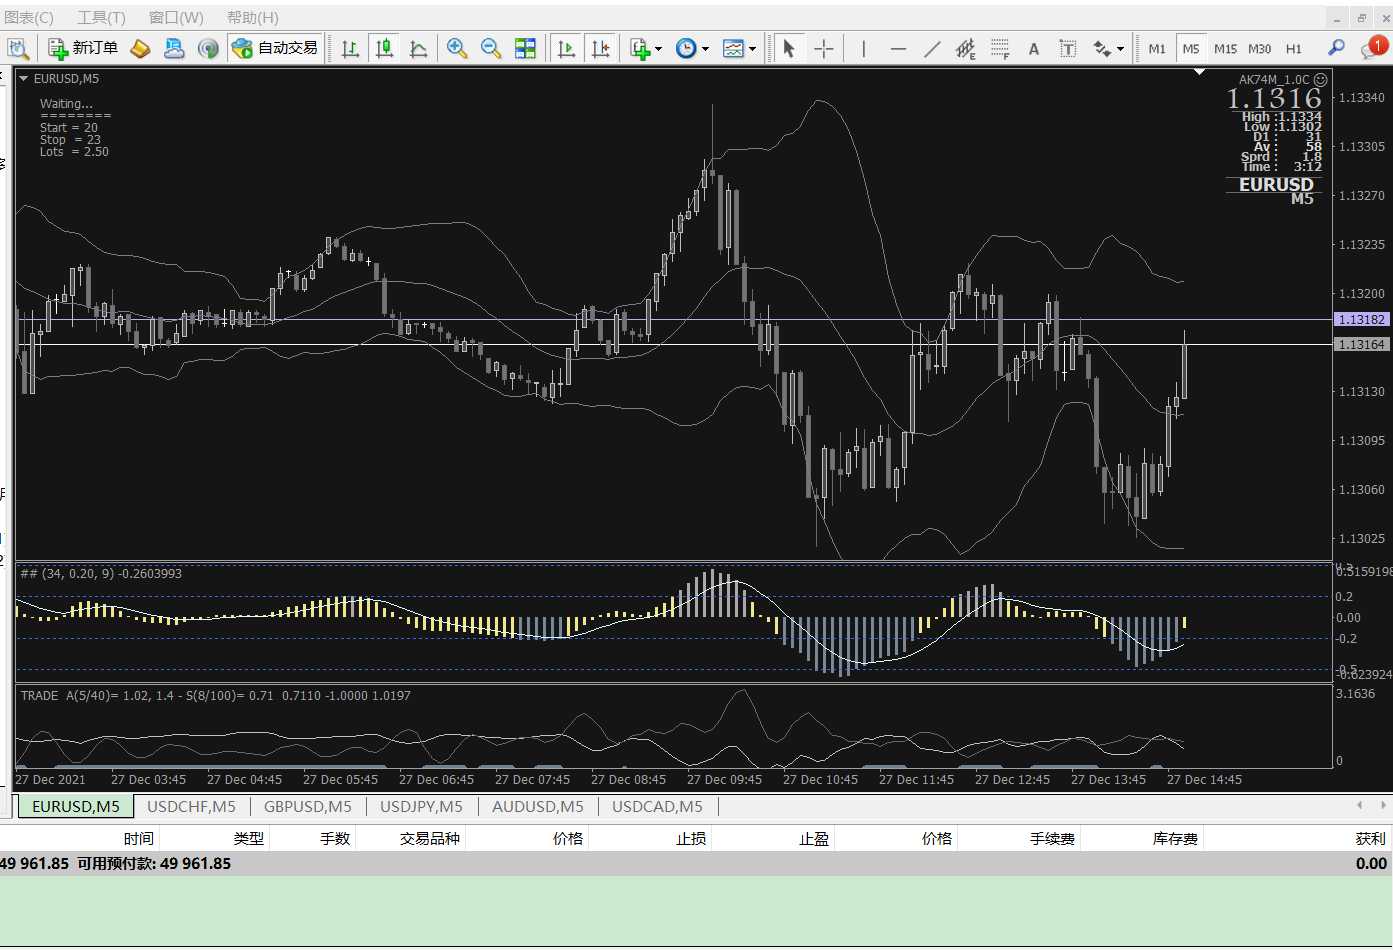Expand the periodicity clock dropdown arrow
The width and height of the screenshot is (1393, 950).
[x=705, y=48]
